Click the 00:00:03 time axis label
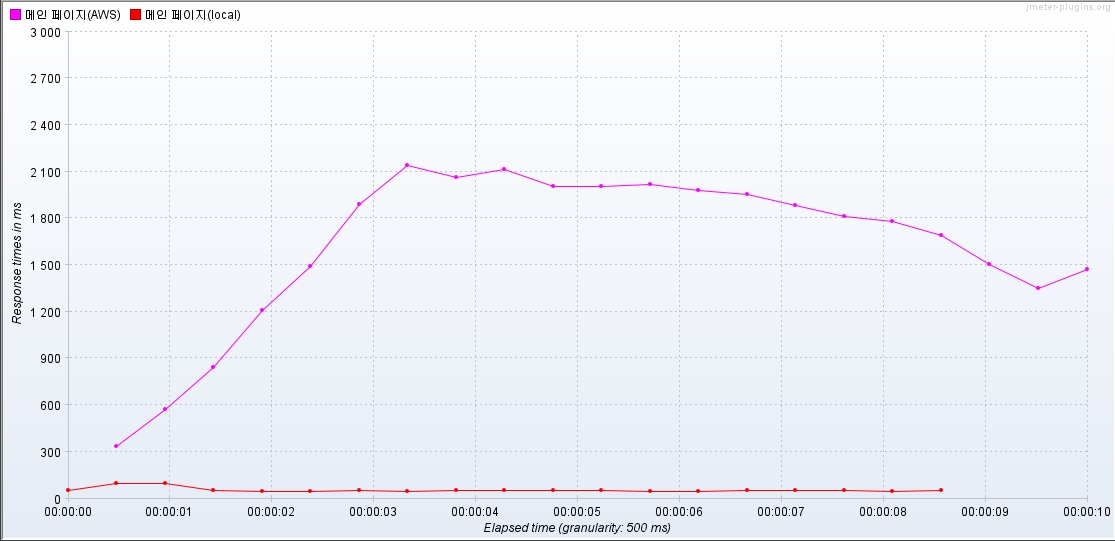This screenshot has width=1115, height=541. pos(373,512)
